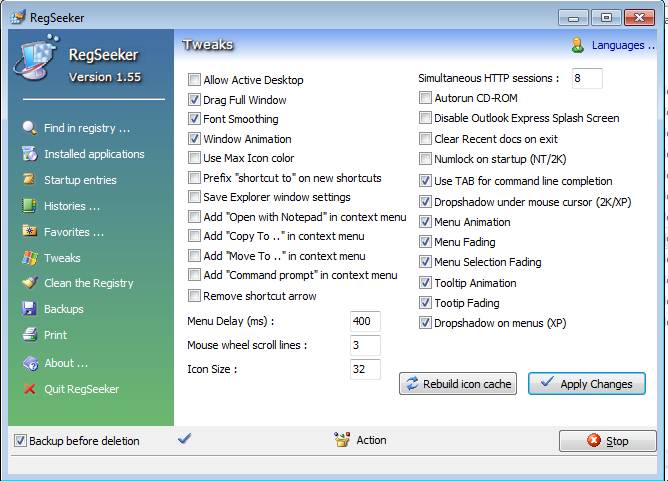Image resolution: width=668 pixels, height=481 pixels.
Task: Enable Disable Outlook Express Splash Screen
Action: coord(425,118)
